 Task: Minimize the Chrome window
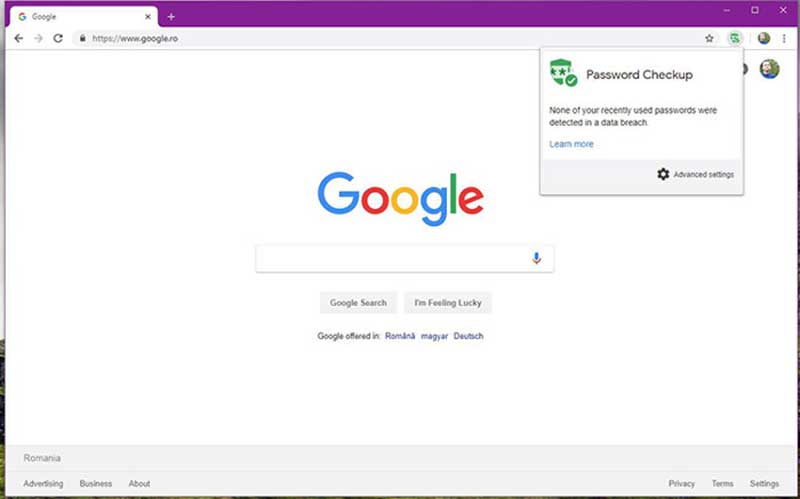(x=727, y=10)
